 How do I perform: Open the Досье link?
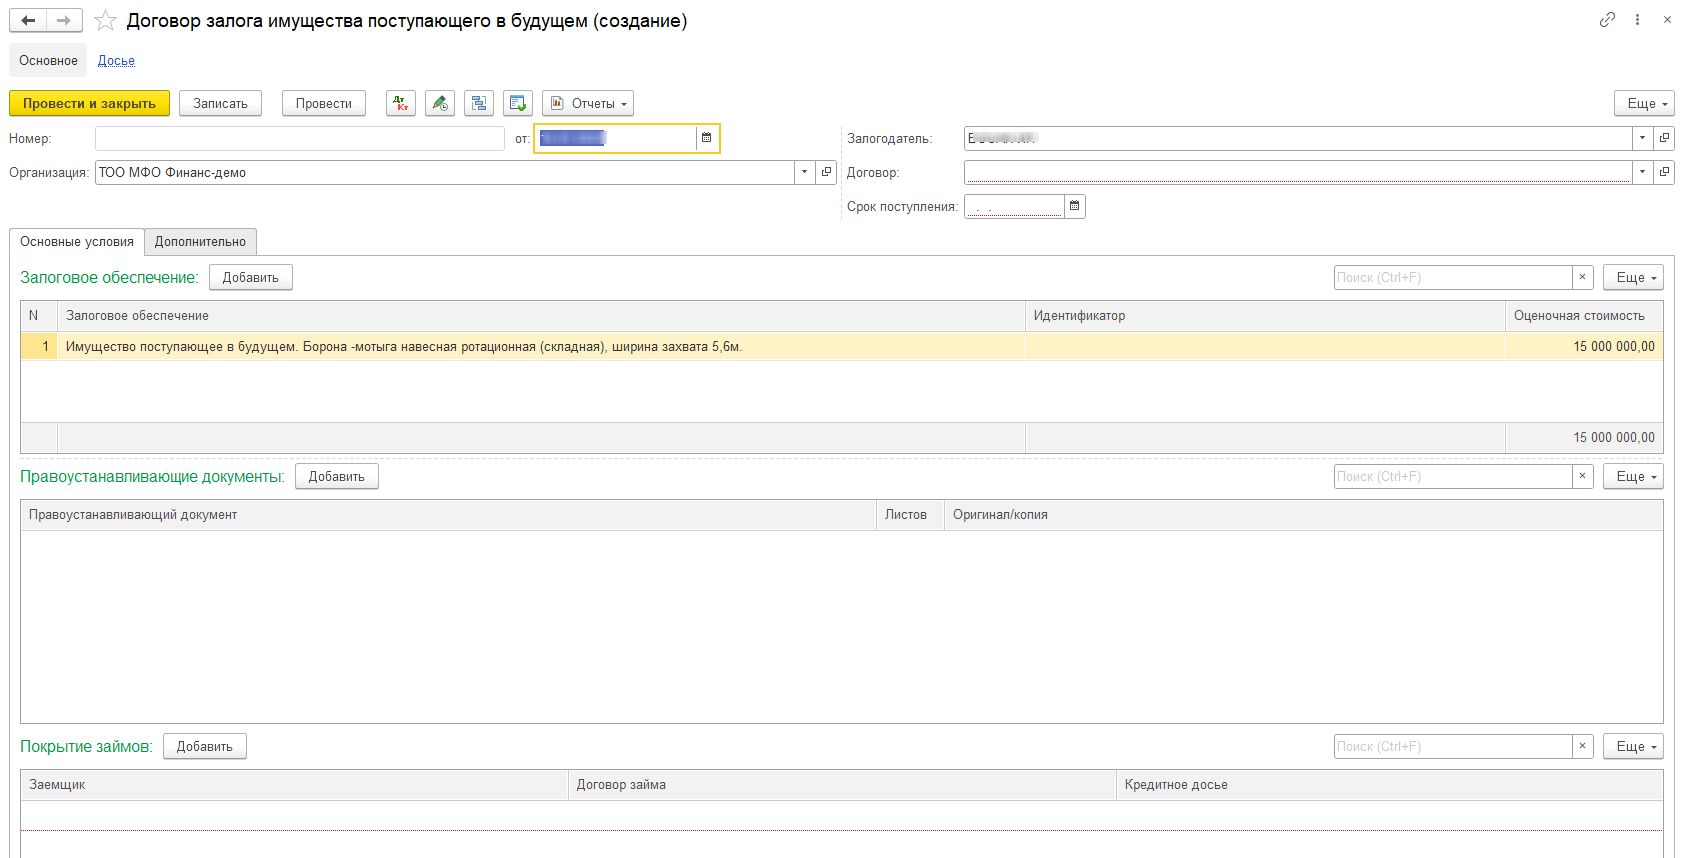pyautogui.click(x=116, y=60)
